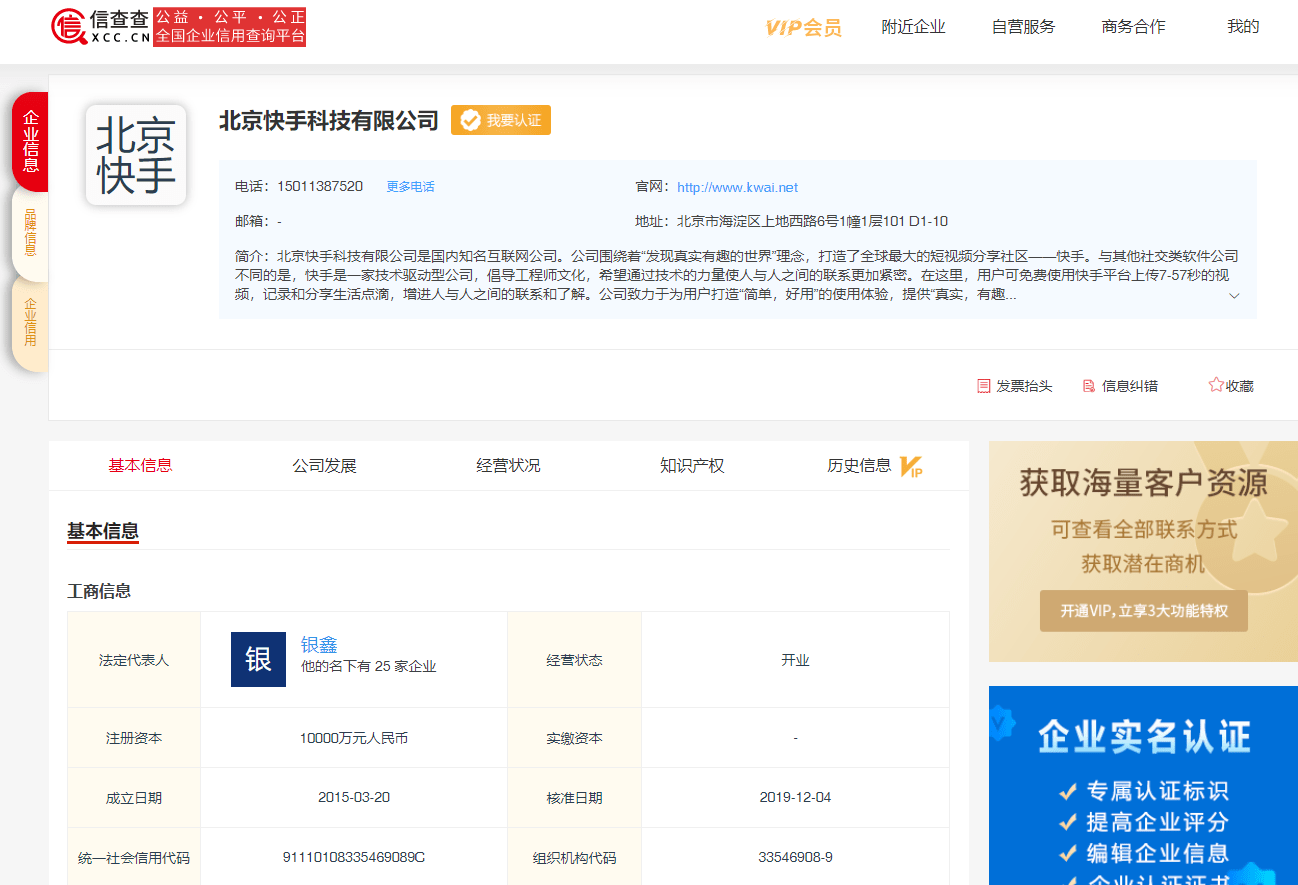Viewport: 1298px width, 885px height.
Task: Expand the company 简介 description chevron
Action: (x=1234, y=296)
